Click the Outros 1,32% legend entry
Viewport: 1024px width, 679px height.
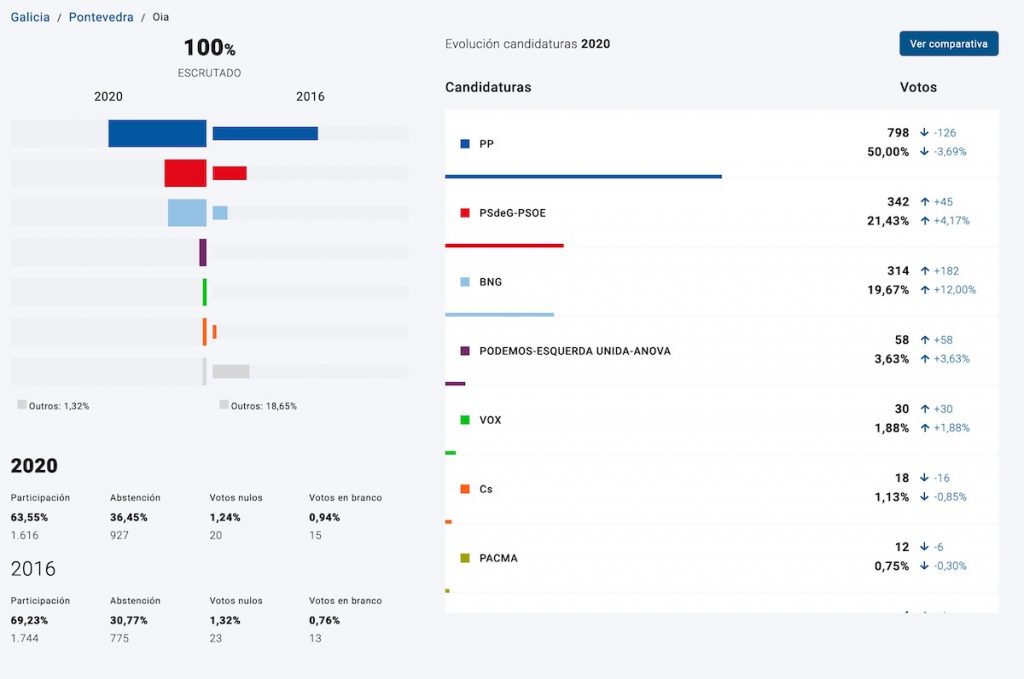53,406
